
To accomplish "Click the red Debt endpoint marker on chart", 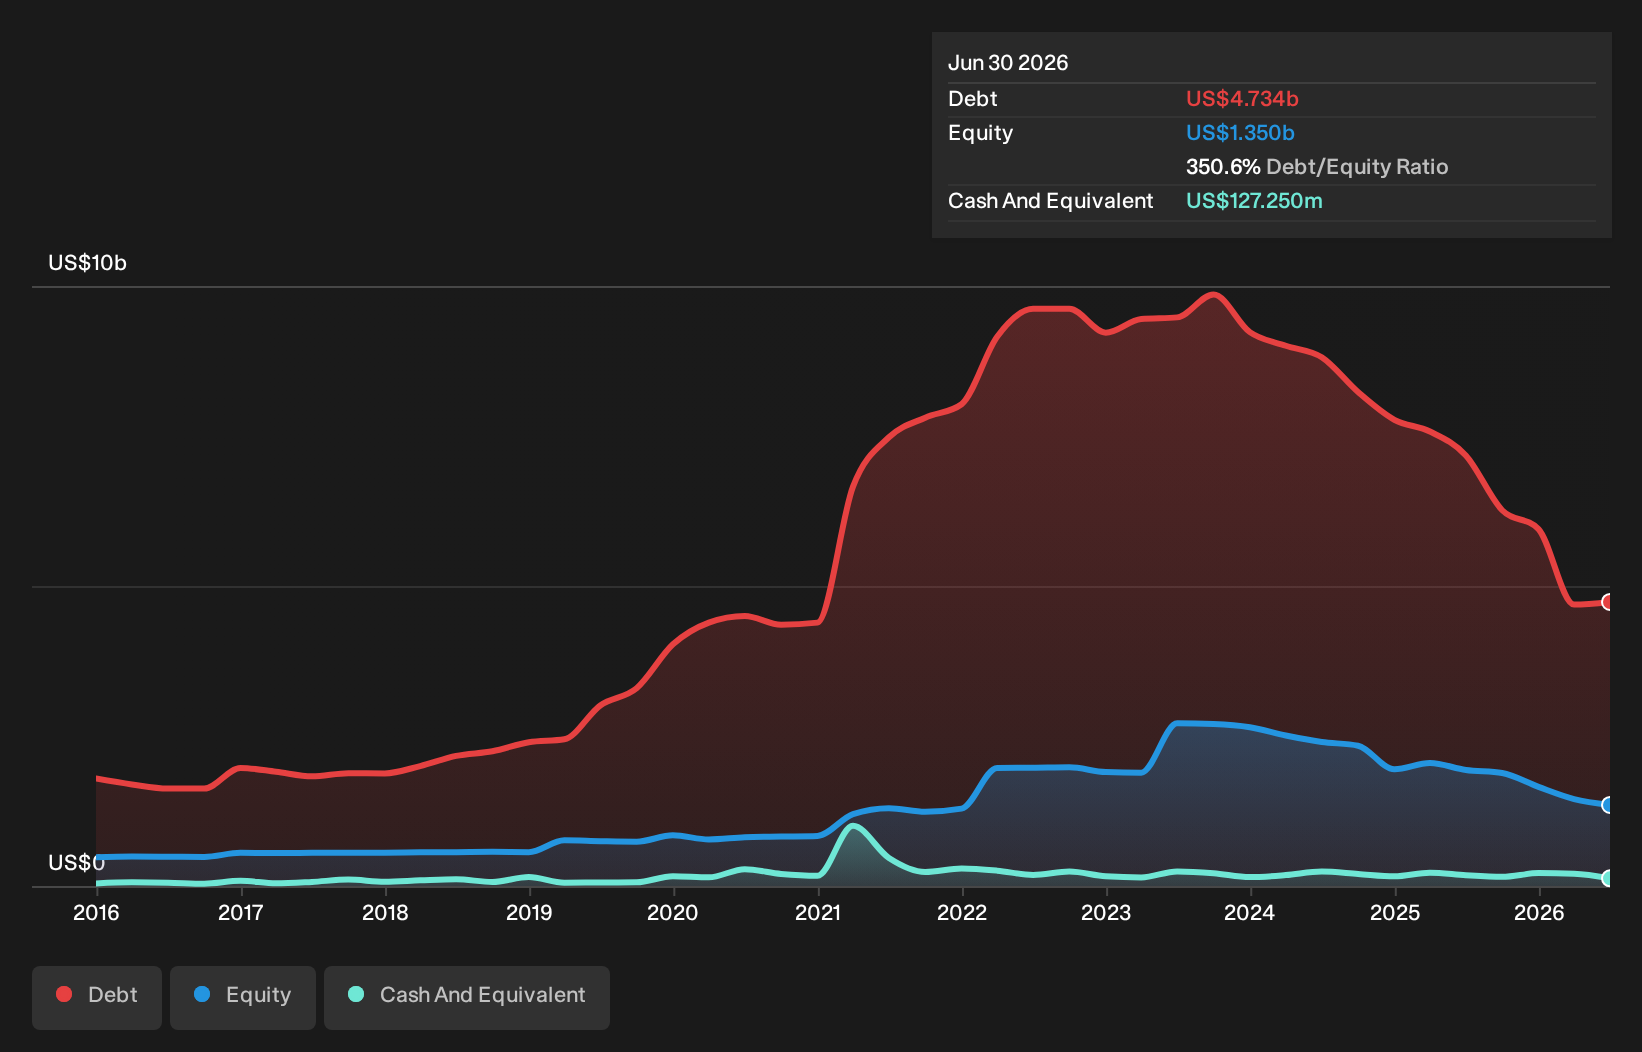I will [x=1608, y=602].
